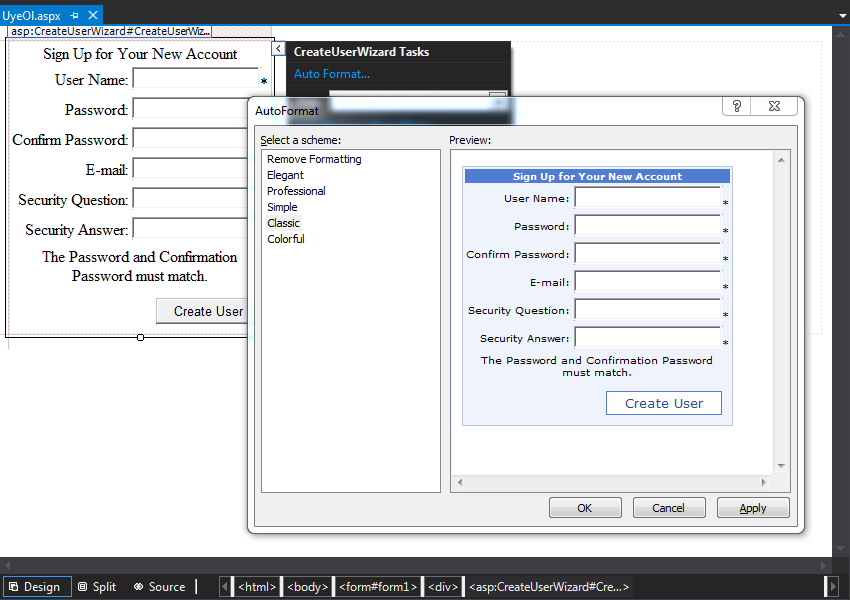The image size is (850, 600).
Task: Close the UyeOl.aspx tab
Action: [93, 15]
